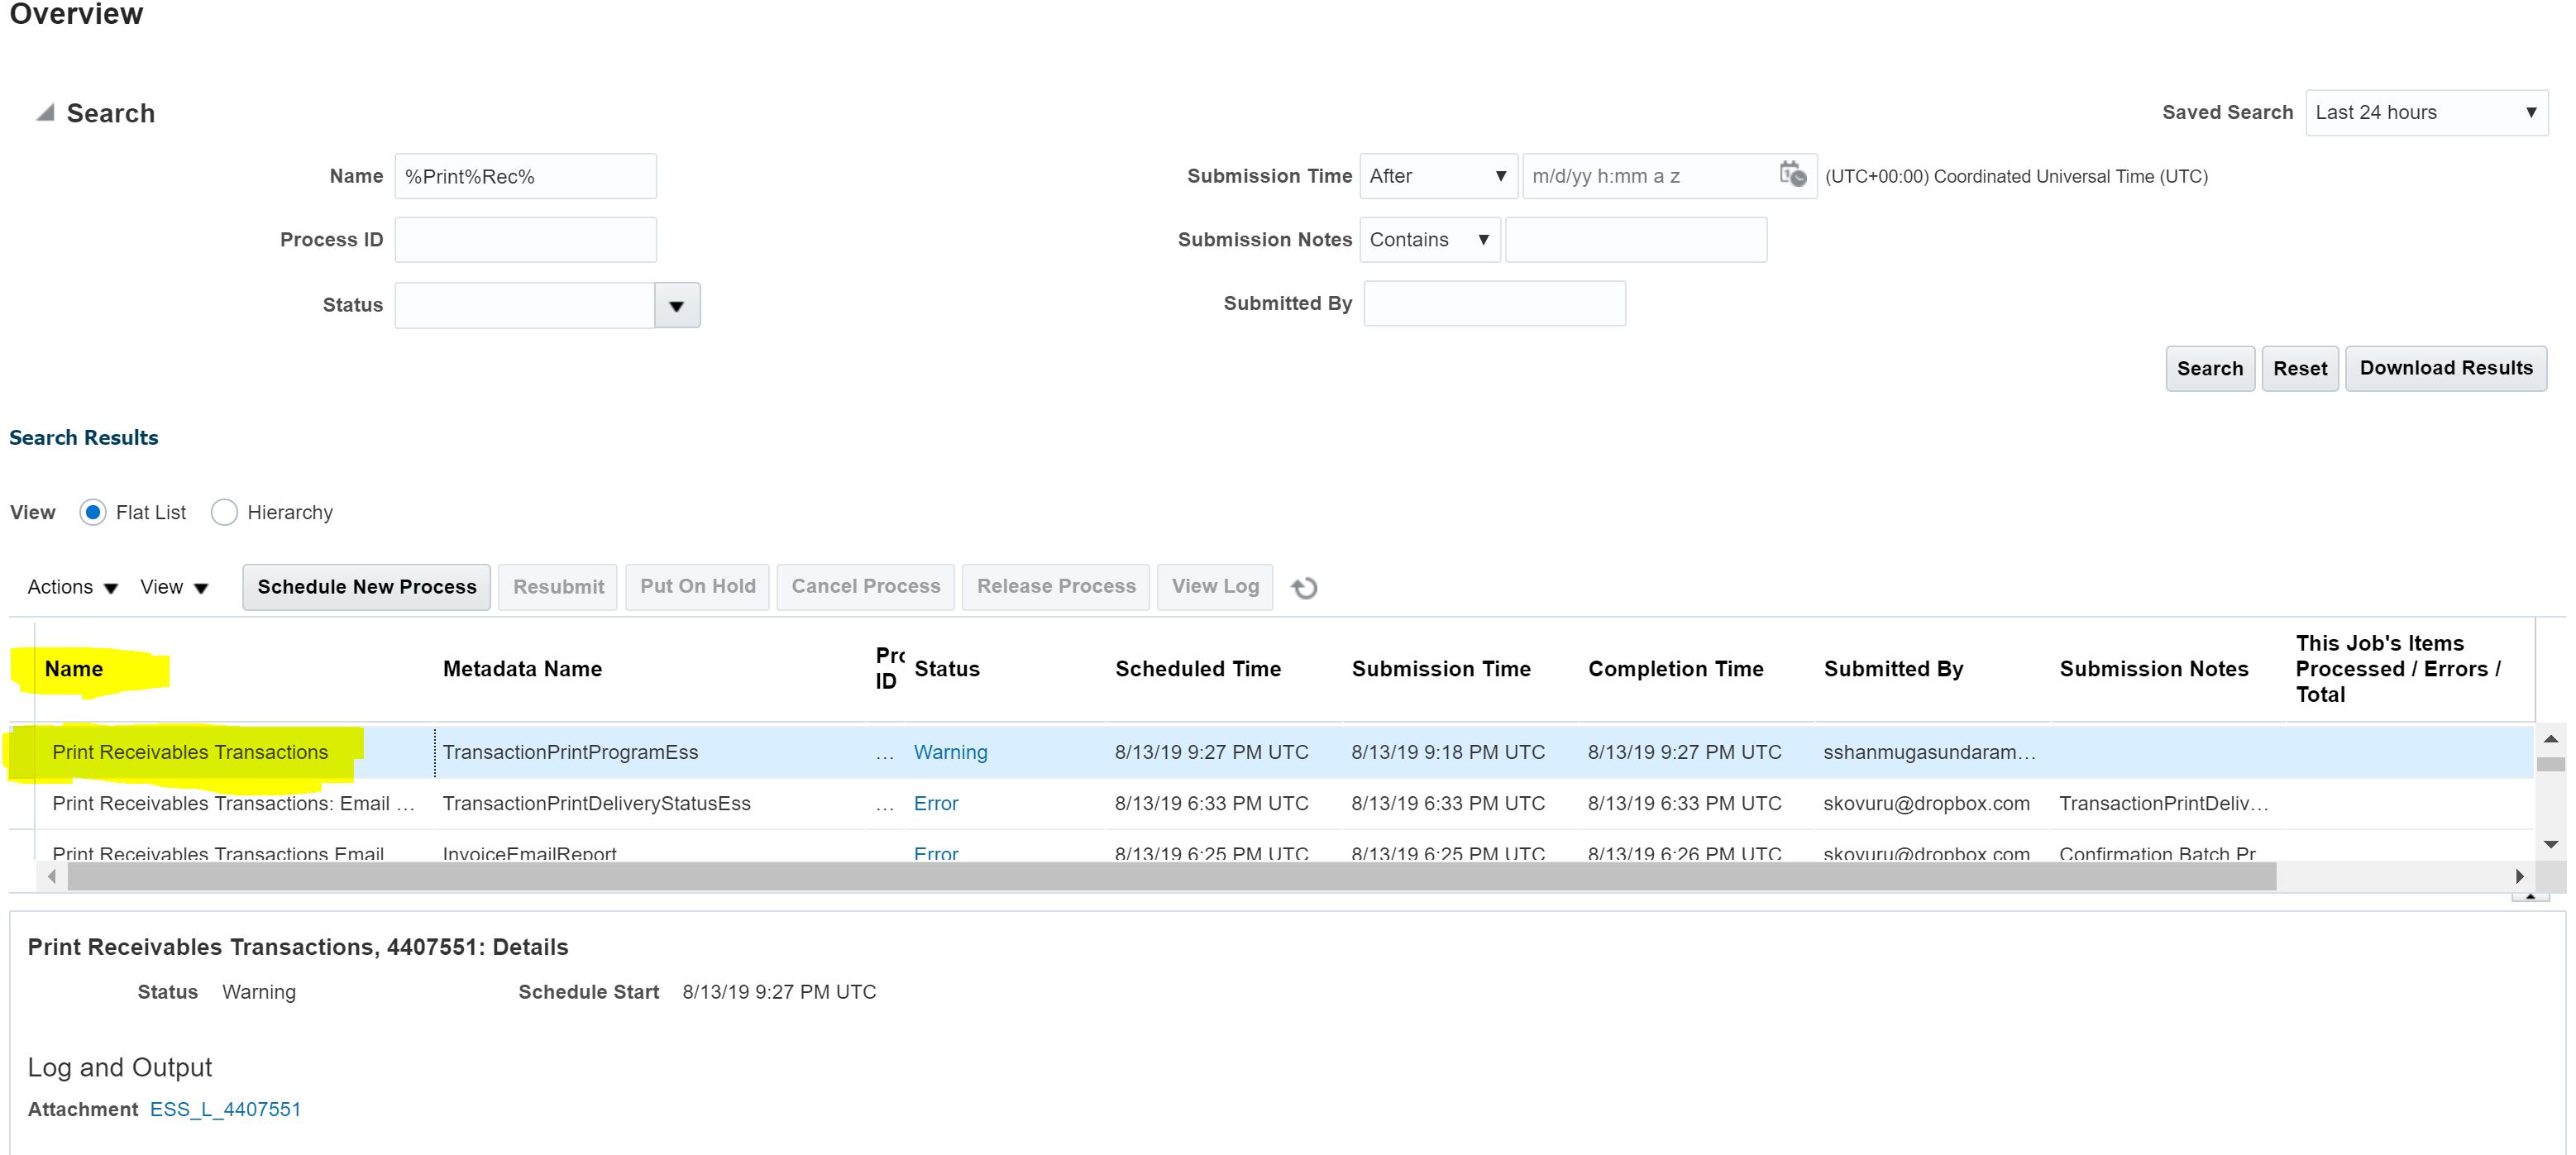
Task: Click the Cancel Process button
Action: point(866,587)
